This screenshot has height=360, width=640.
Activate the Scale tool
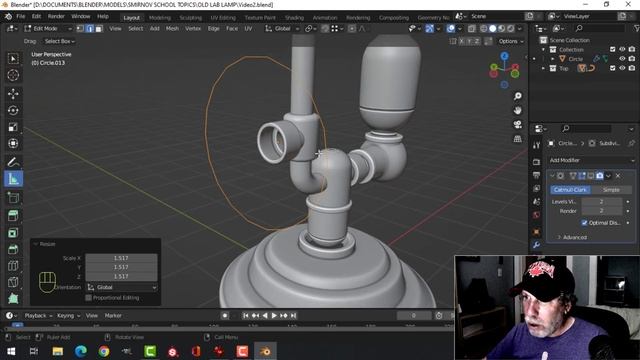(13, 127)
